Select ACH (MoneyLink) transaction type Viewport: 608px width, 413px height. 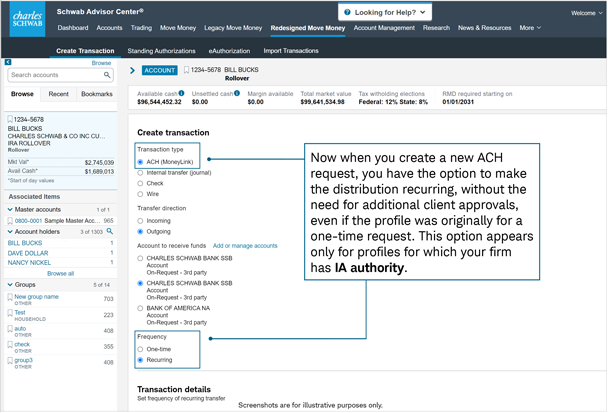pos(140,162)
